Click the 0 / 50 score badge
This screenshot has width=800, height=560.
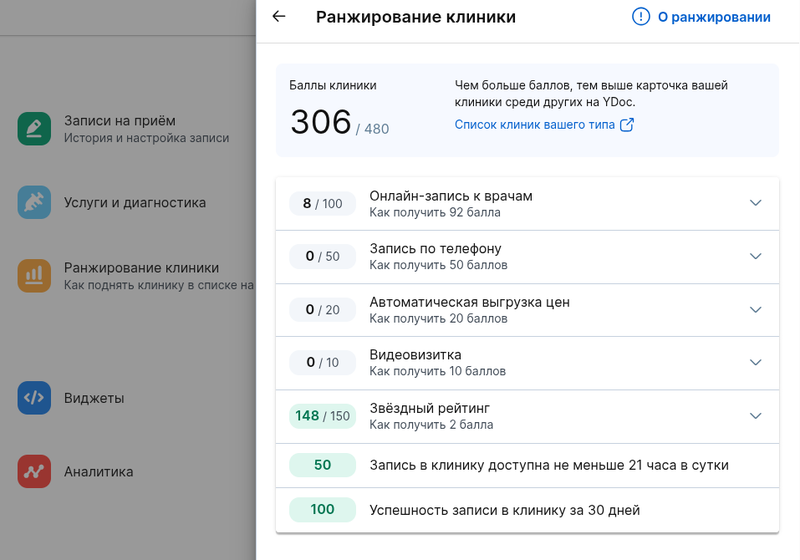322,256
